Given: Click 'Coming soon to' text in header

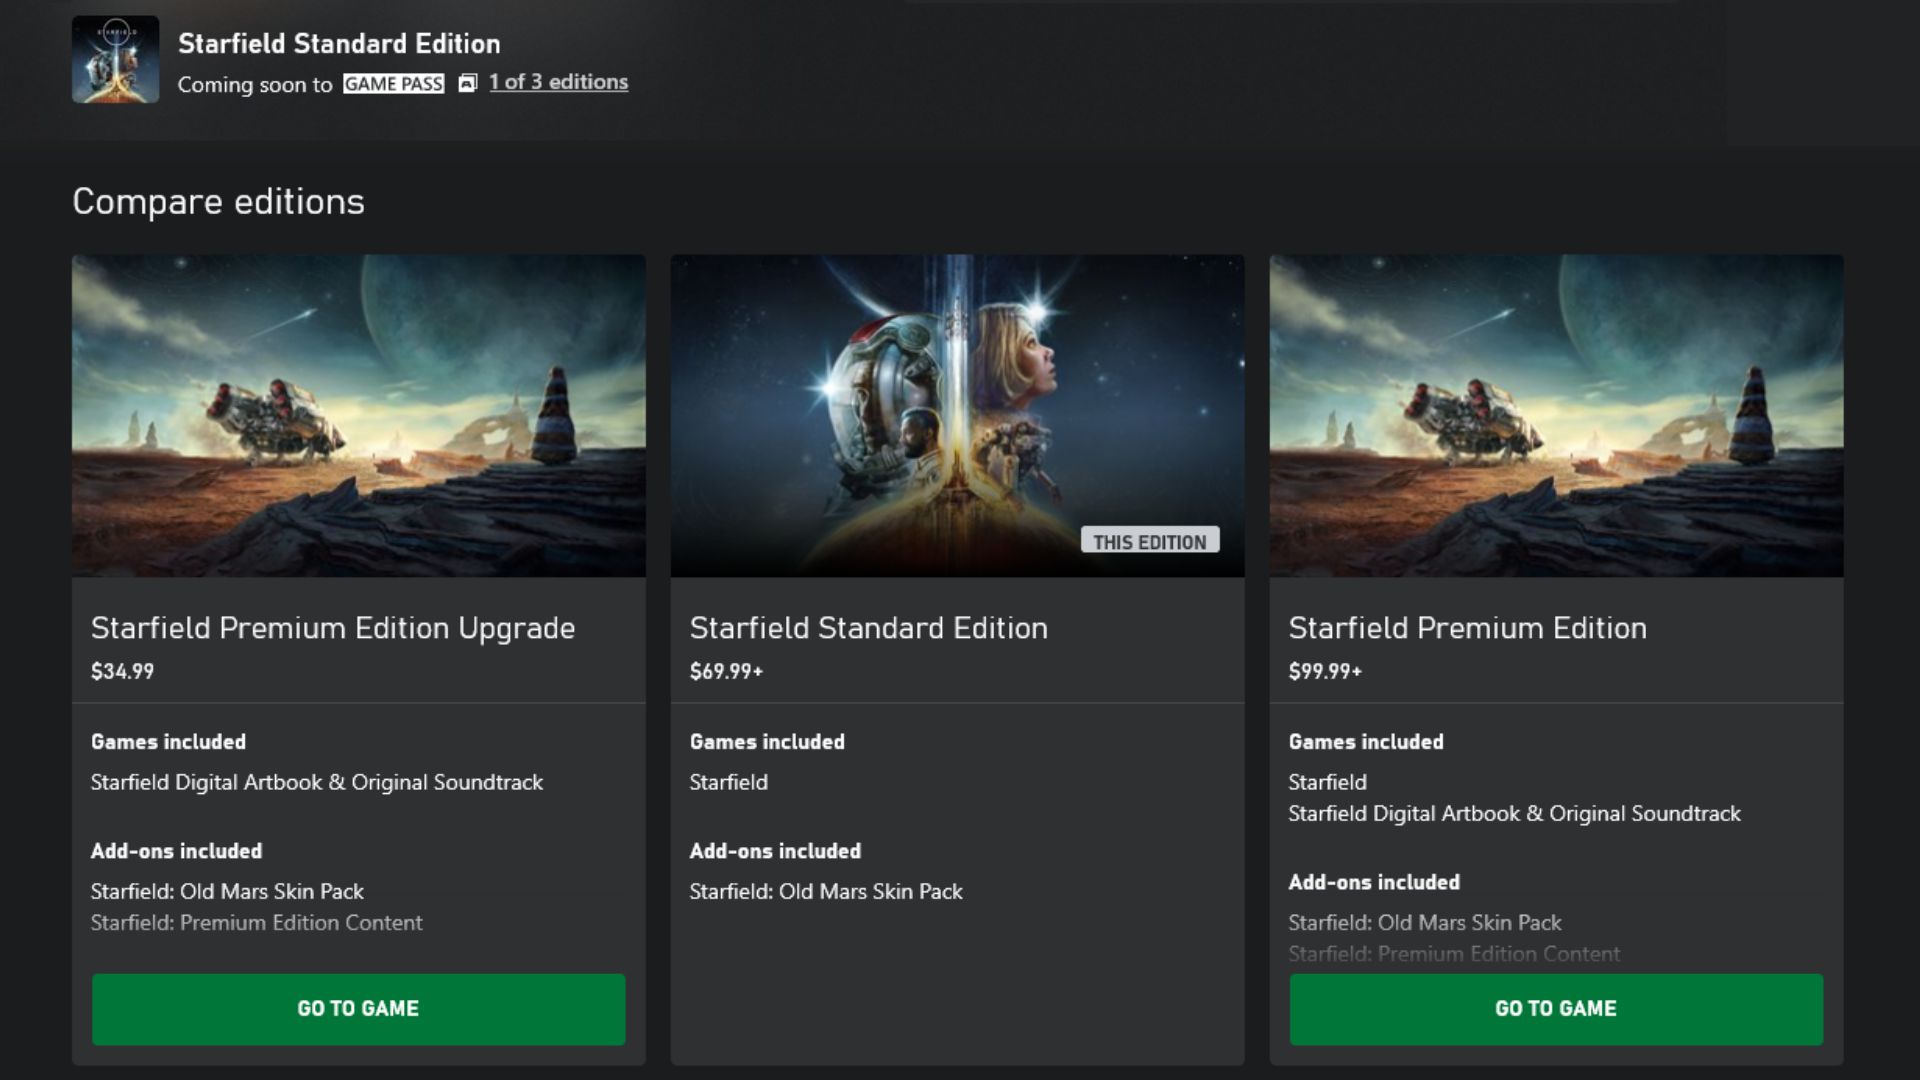Looking at the screenshot, I should pos(255,85).
